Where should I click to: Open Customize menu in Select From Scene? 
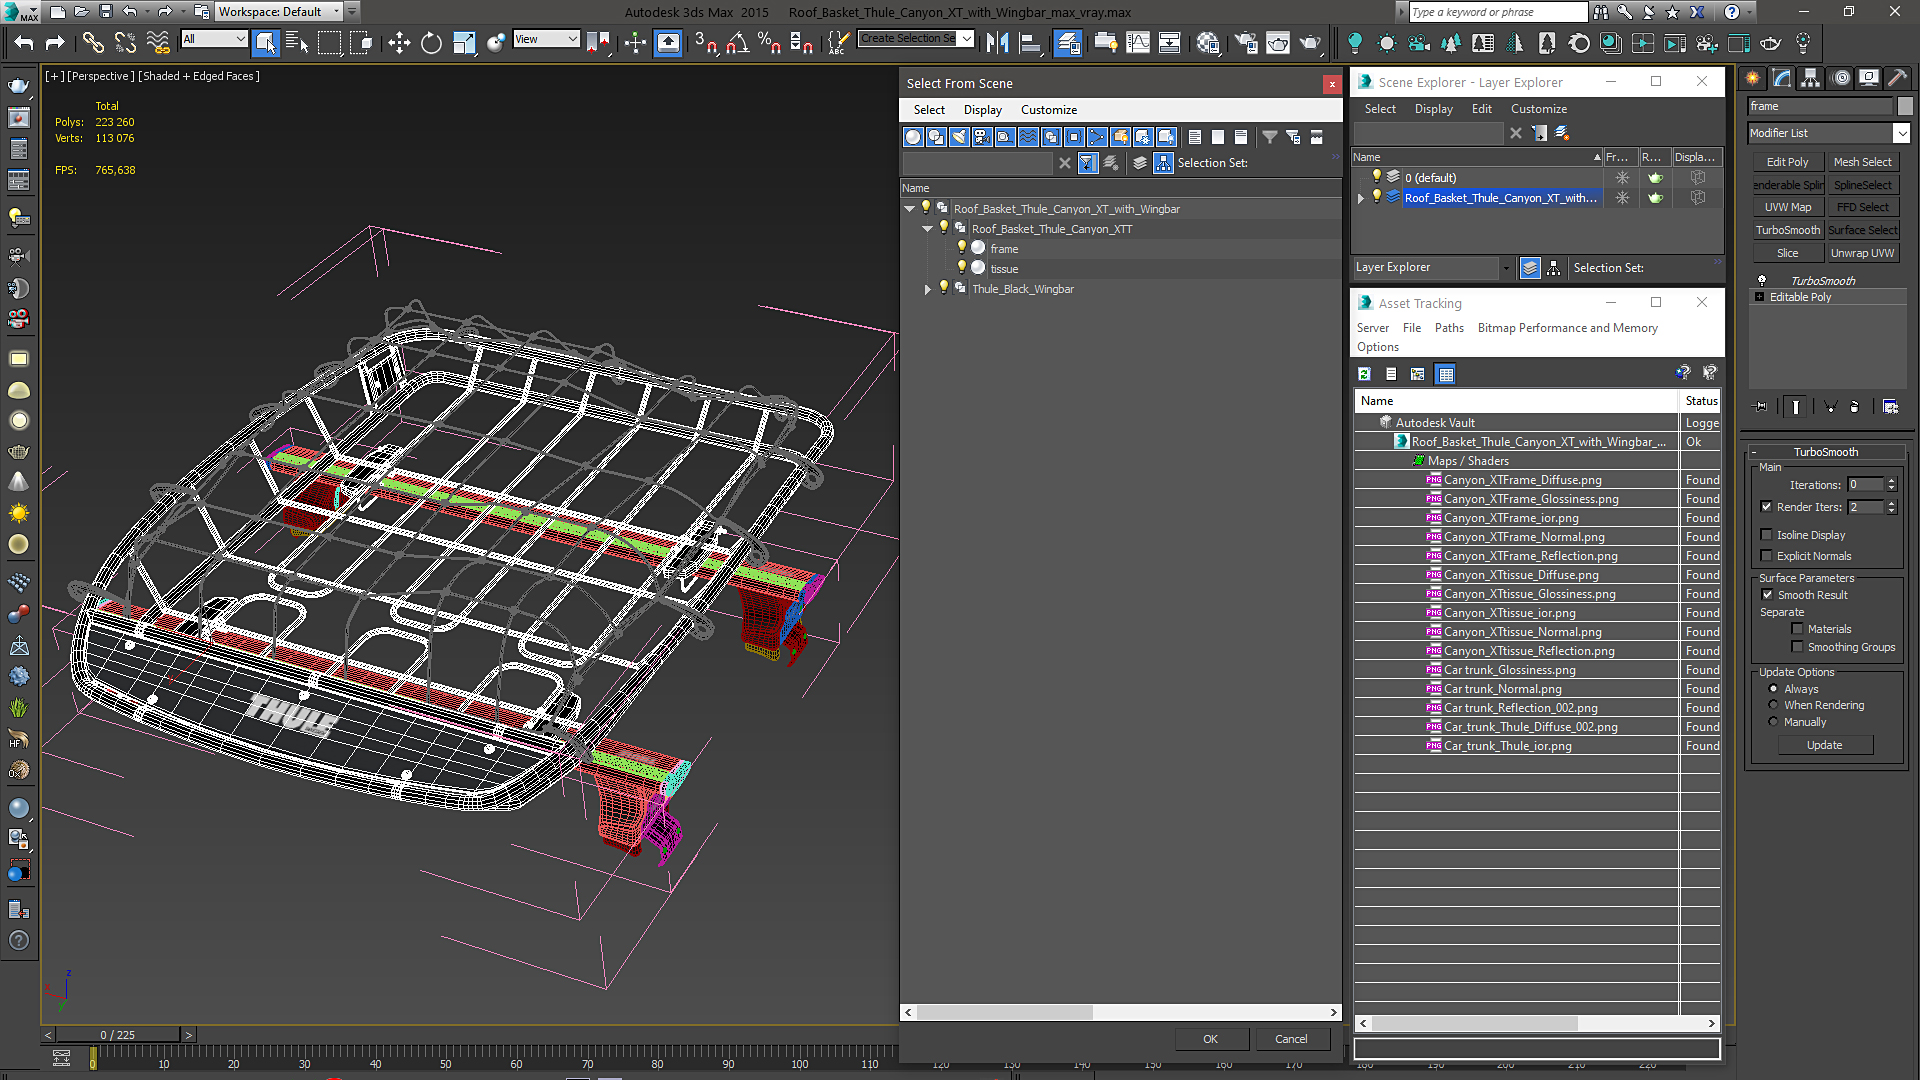pos(1048,110)
